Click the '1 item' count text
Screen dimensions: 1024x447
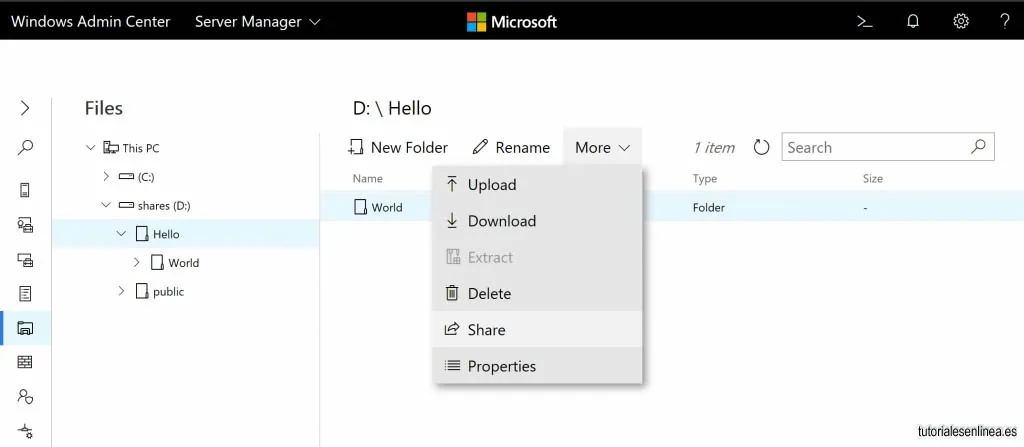[714, 148]
